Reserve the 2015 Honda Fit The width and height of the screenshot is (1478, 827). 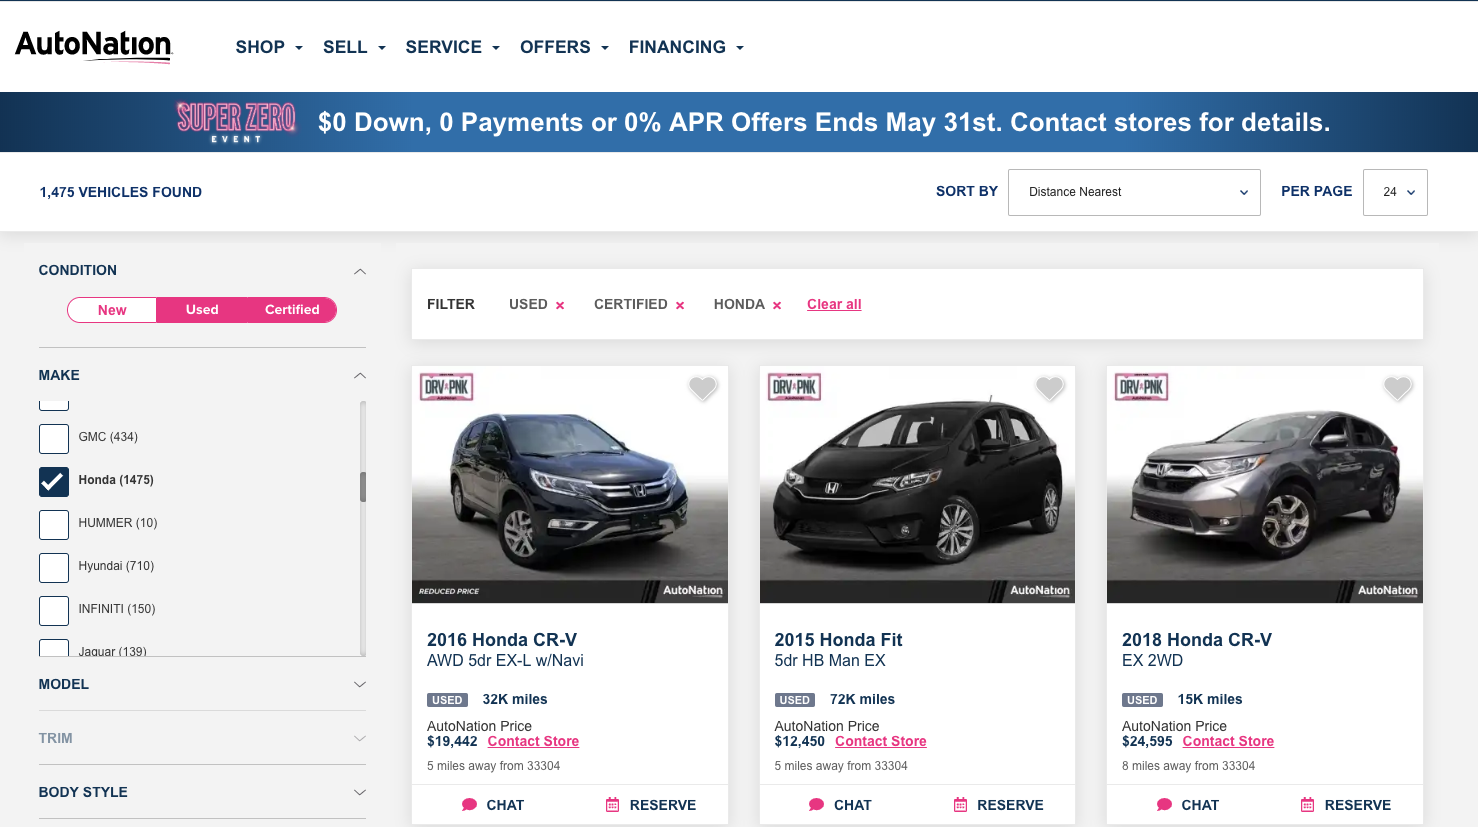pos(998,805)
